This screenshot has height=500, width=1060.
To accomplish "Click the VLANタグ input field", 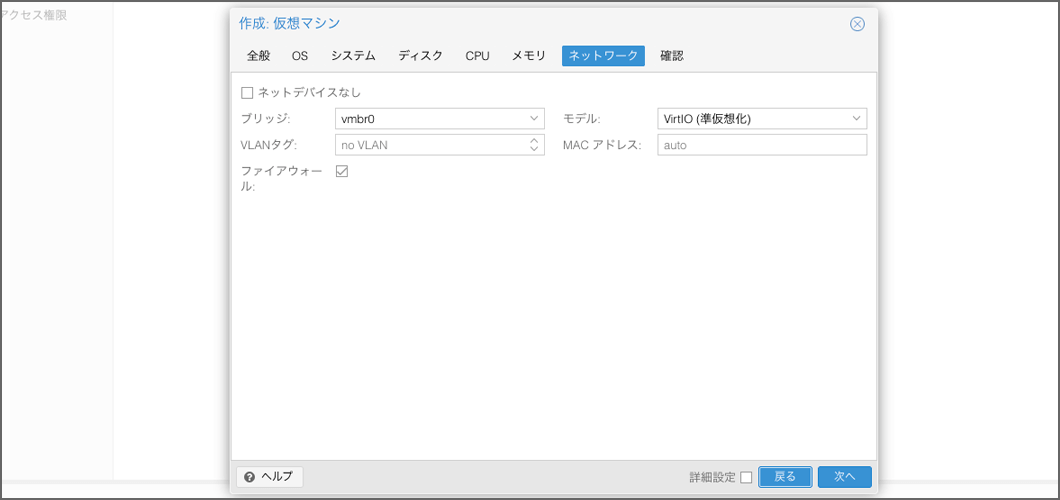I will [x=430, y=145].
